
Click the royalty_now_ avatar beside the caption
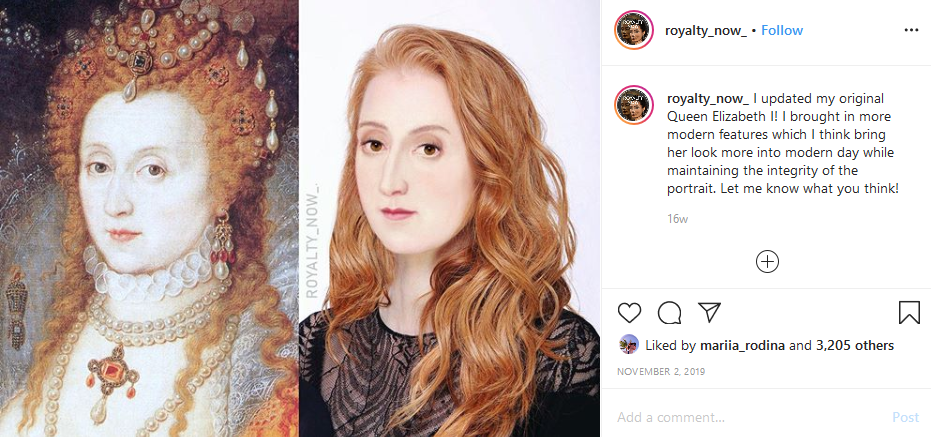634,104
